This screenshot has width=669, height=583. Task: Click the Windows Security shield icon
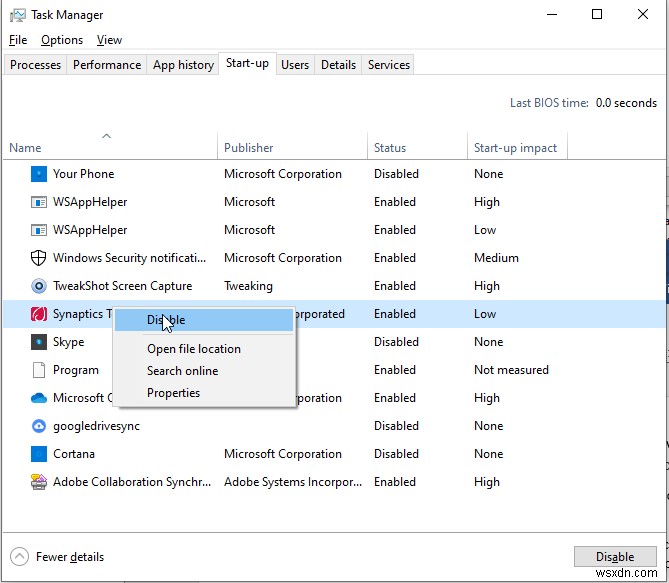pos(38,258)
